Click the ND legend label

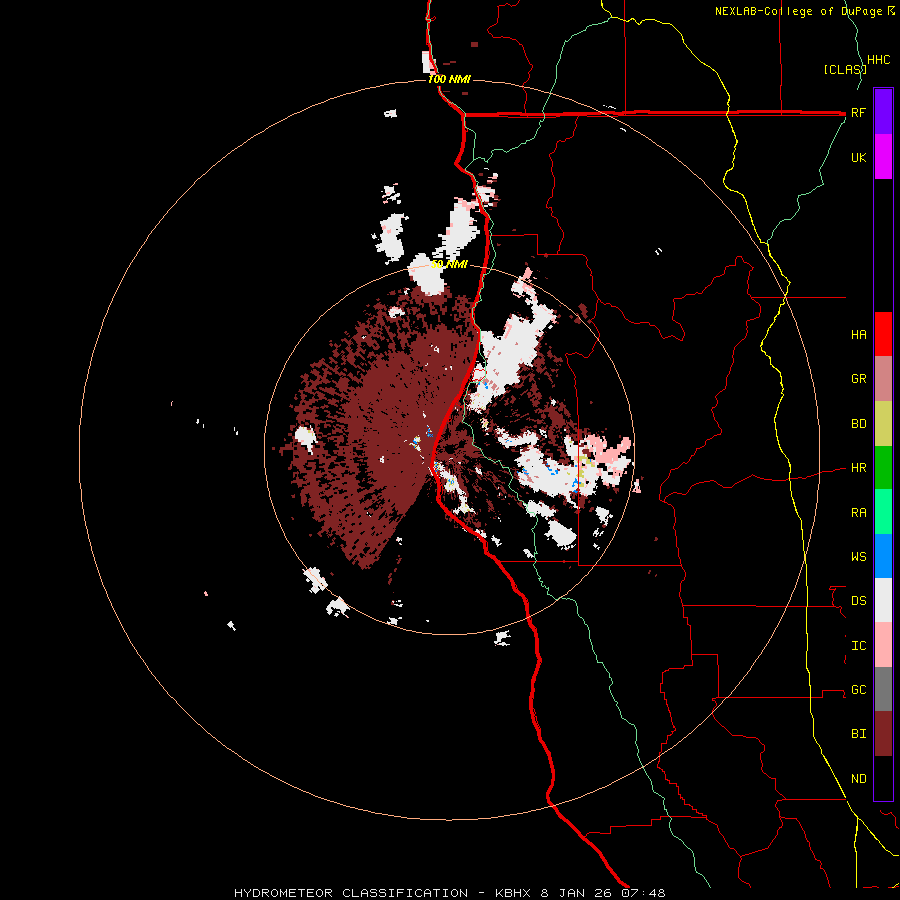pyautogui.click(x=858, y=779)
